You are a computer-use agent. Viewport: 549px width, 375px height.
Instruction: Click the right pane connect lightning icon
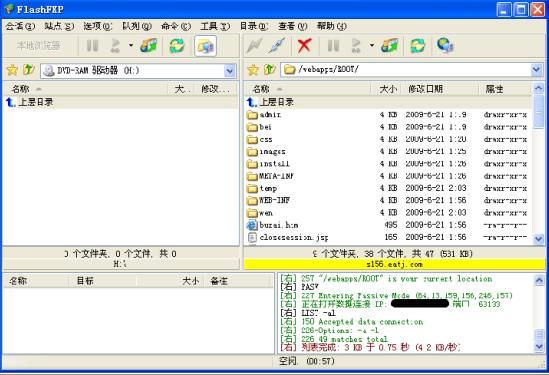(x=254, y=46)
